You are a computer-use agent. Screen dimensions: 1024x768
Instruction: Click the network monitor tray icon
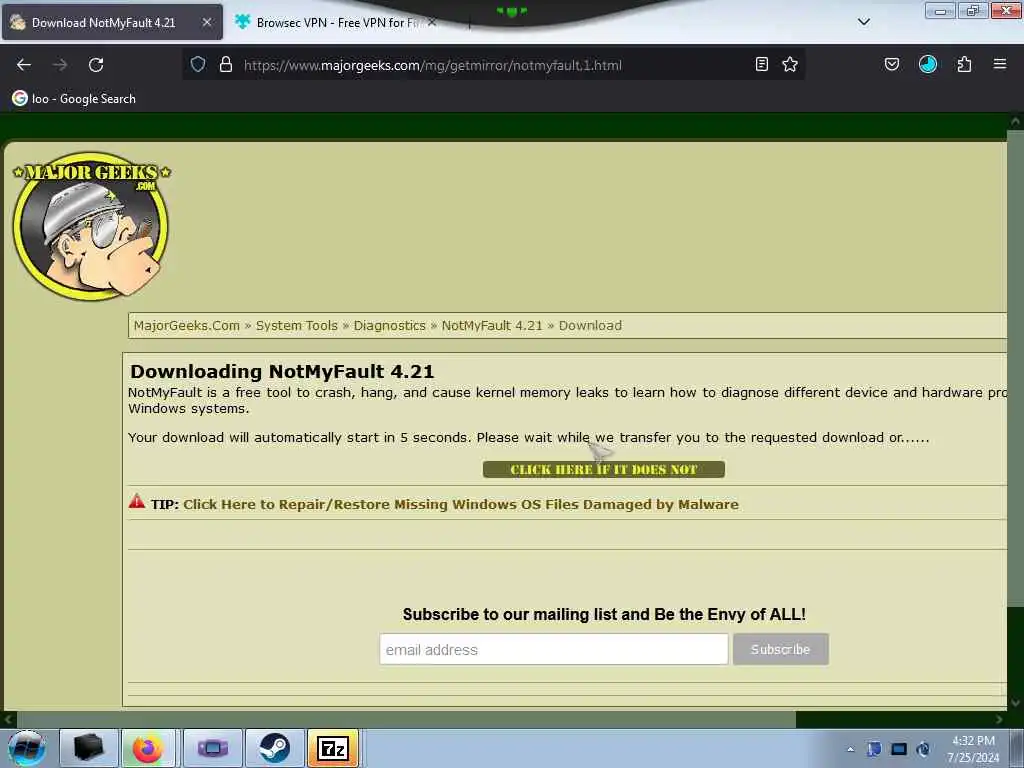[x=899, y=749]
